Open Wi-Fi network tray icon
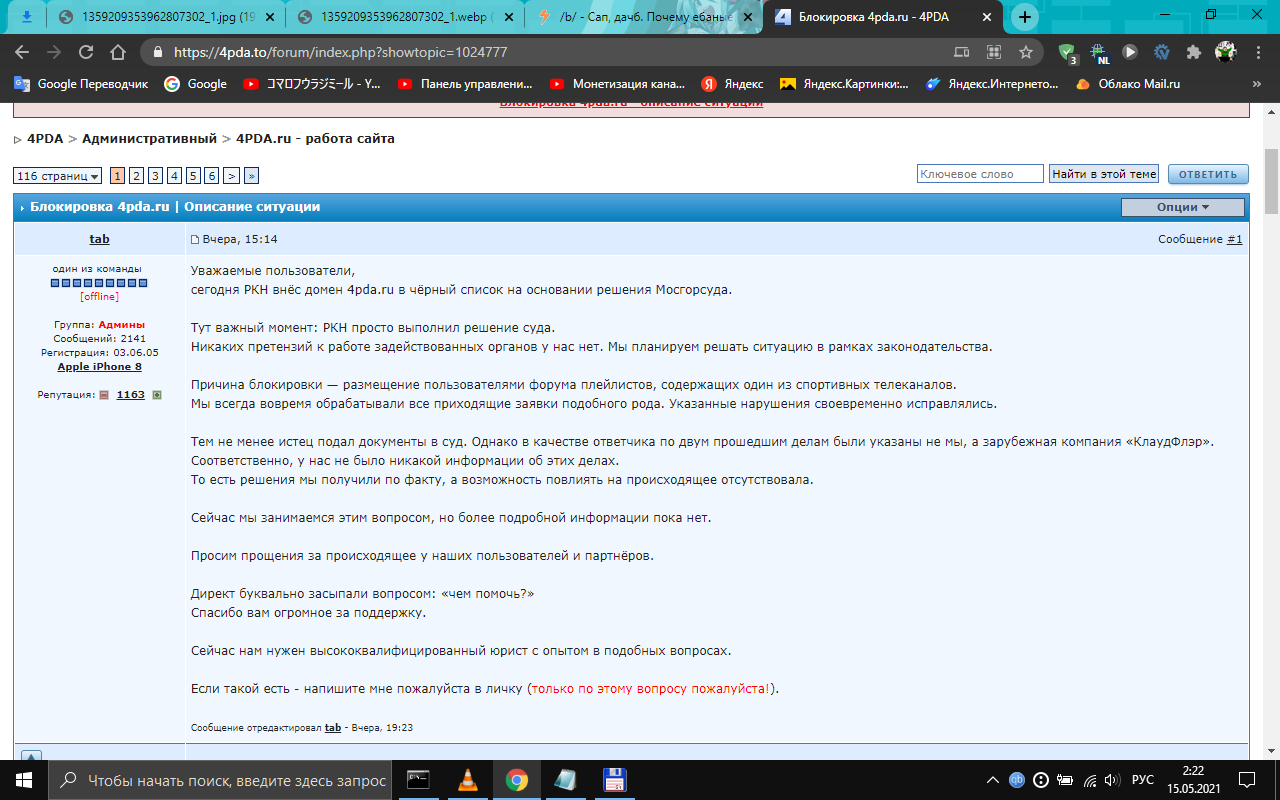This screenshot has height=800, width=1280. click(x=1091, y=780)
